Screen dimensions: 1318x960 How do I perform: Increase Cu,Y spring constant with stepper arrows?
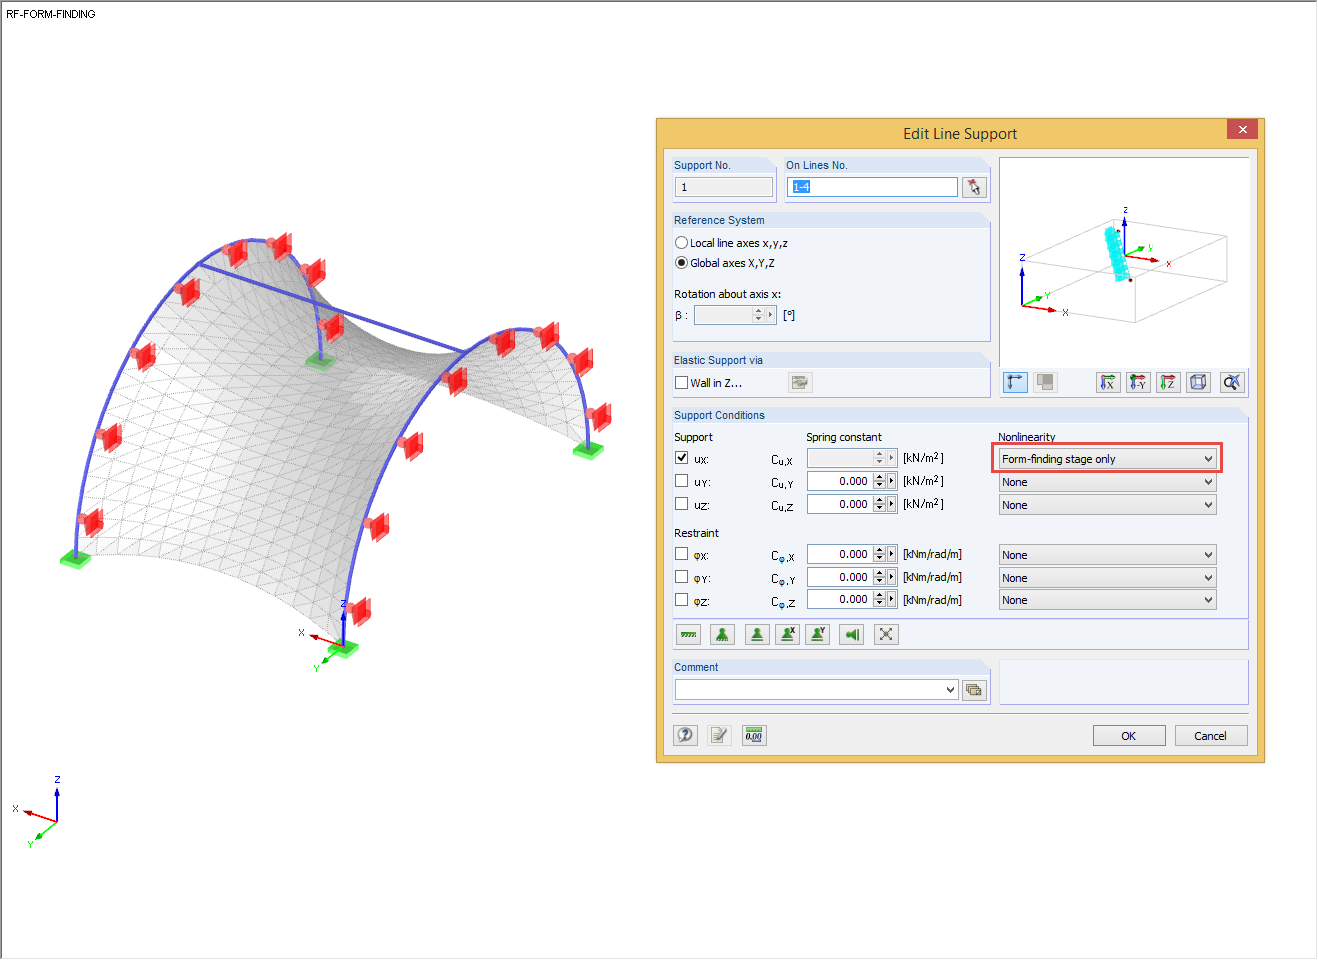(880, 480)
